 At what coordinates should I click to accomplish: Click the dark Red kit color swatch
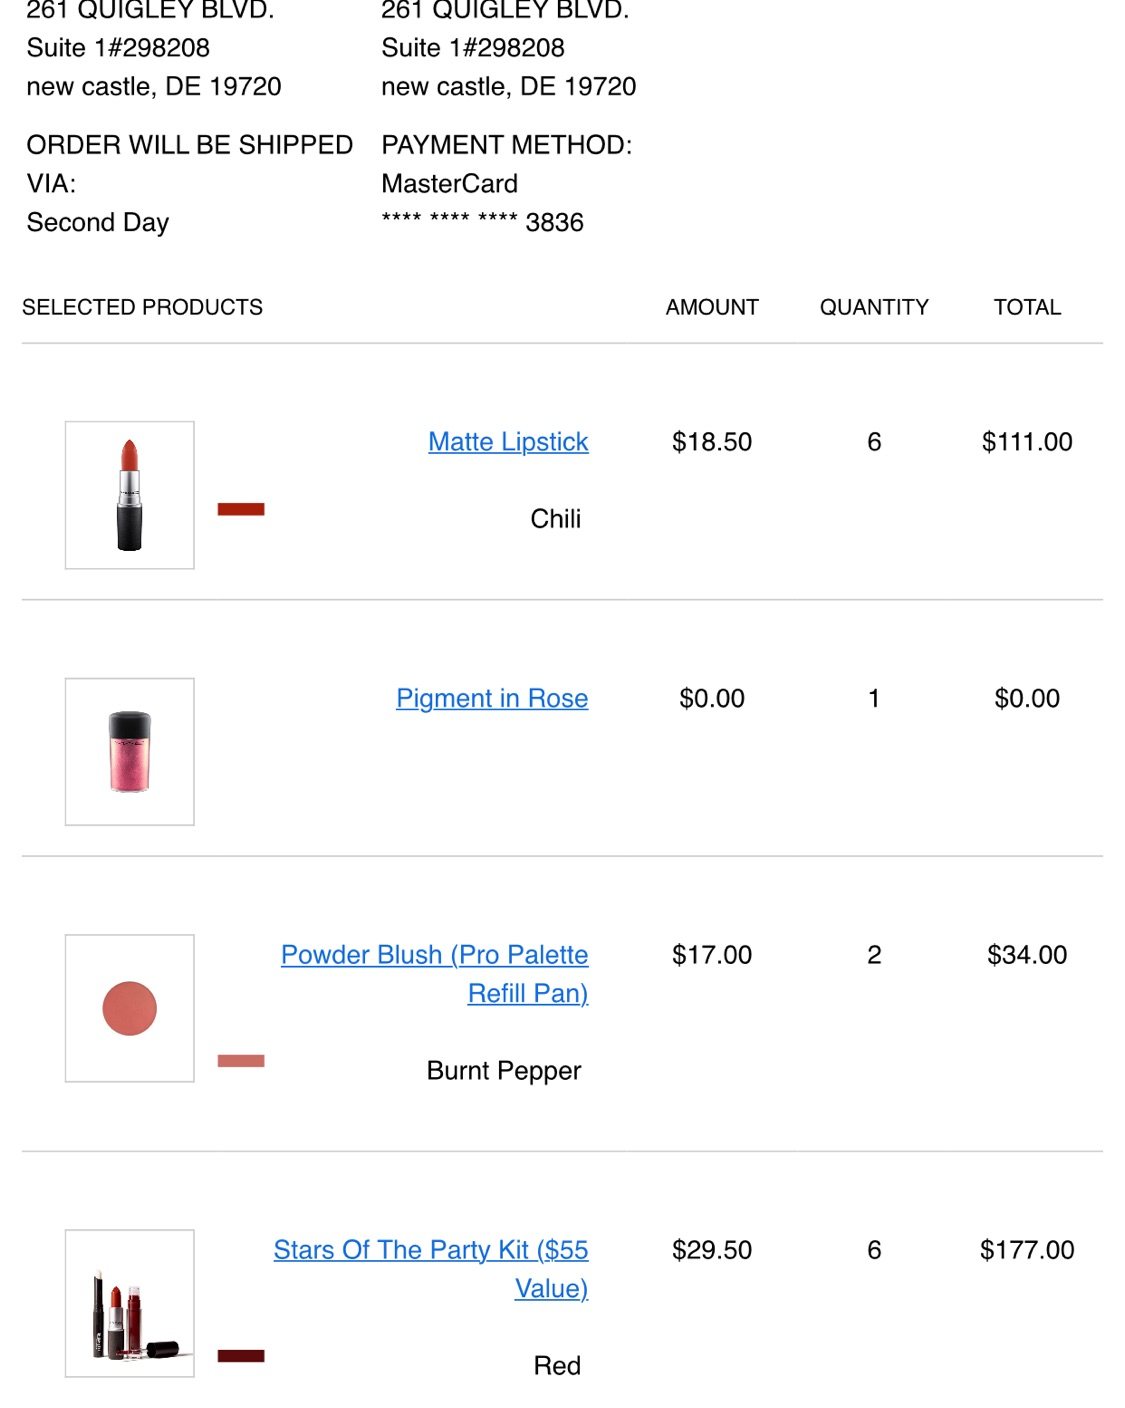point(241,1356)
